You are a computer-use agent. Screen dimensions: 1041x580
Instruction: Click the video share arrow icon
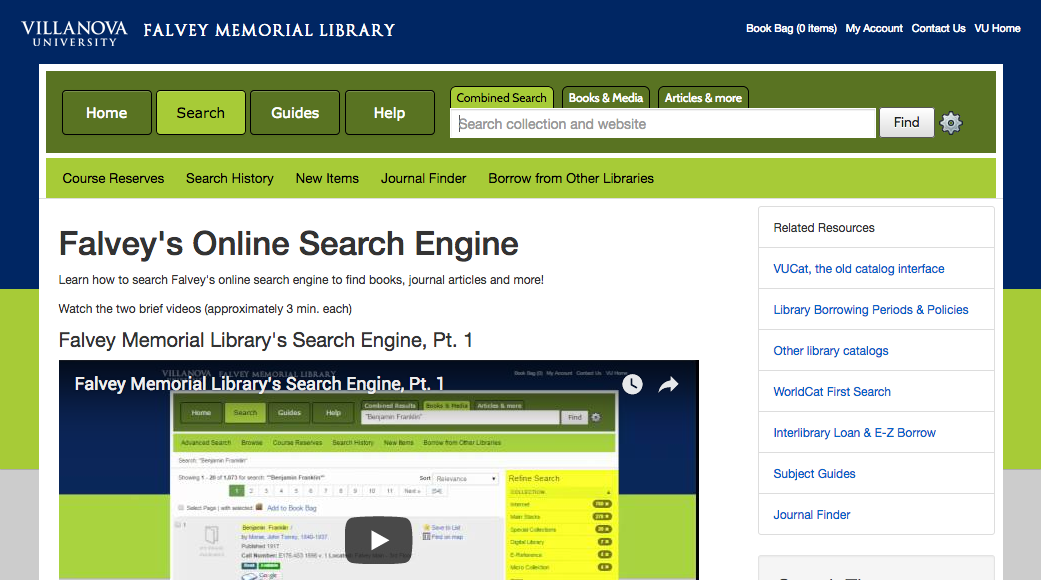click(668, 384)
